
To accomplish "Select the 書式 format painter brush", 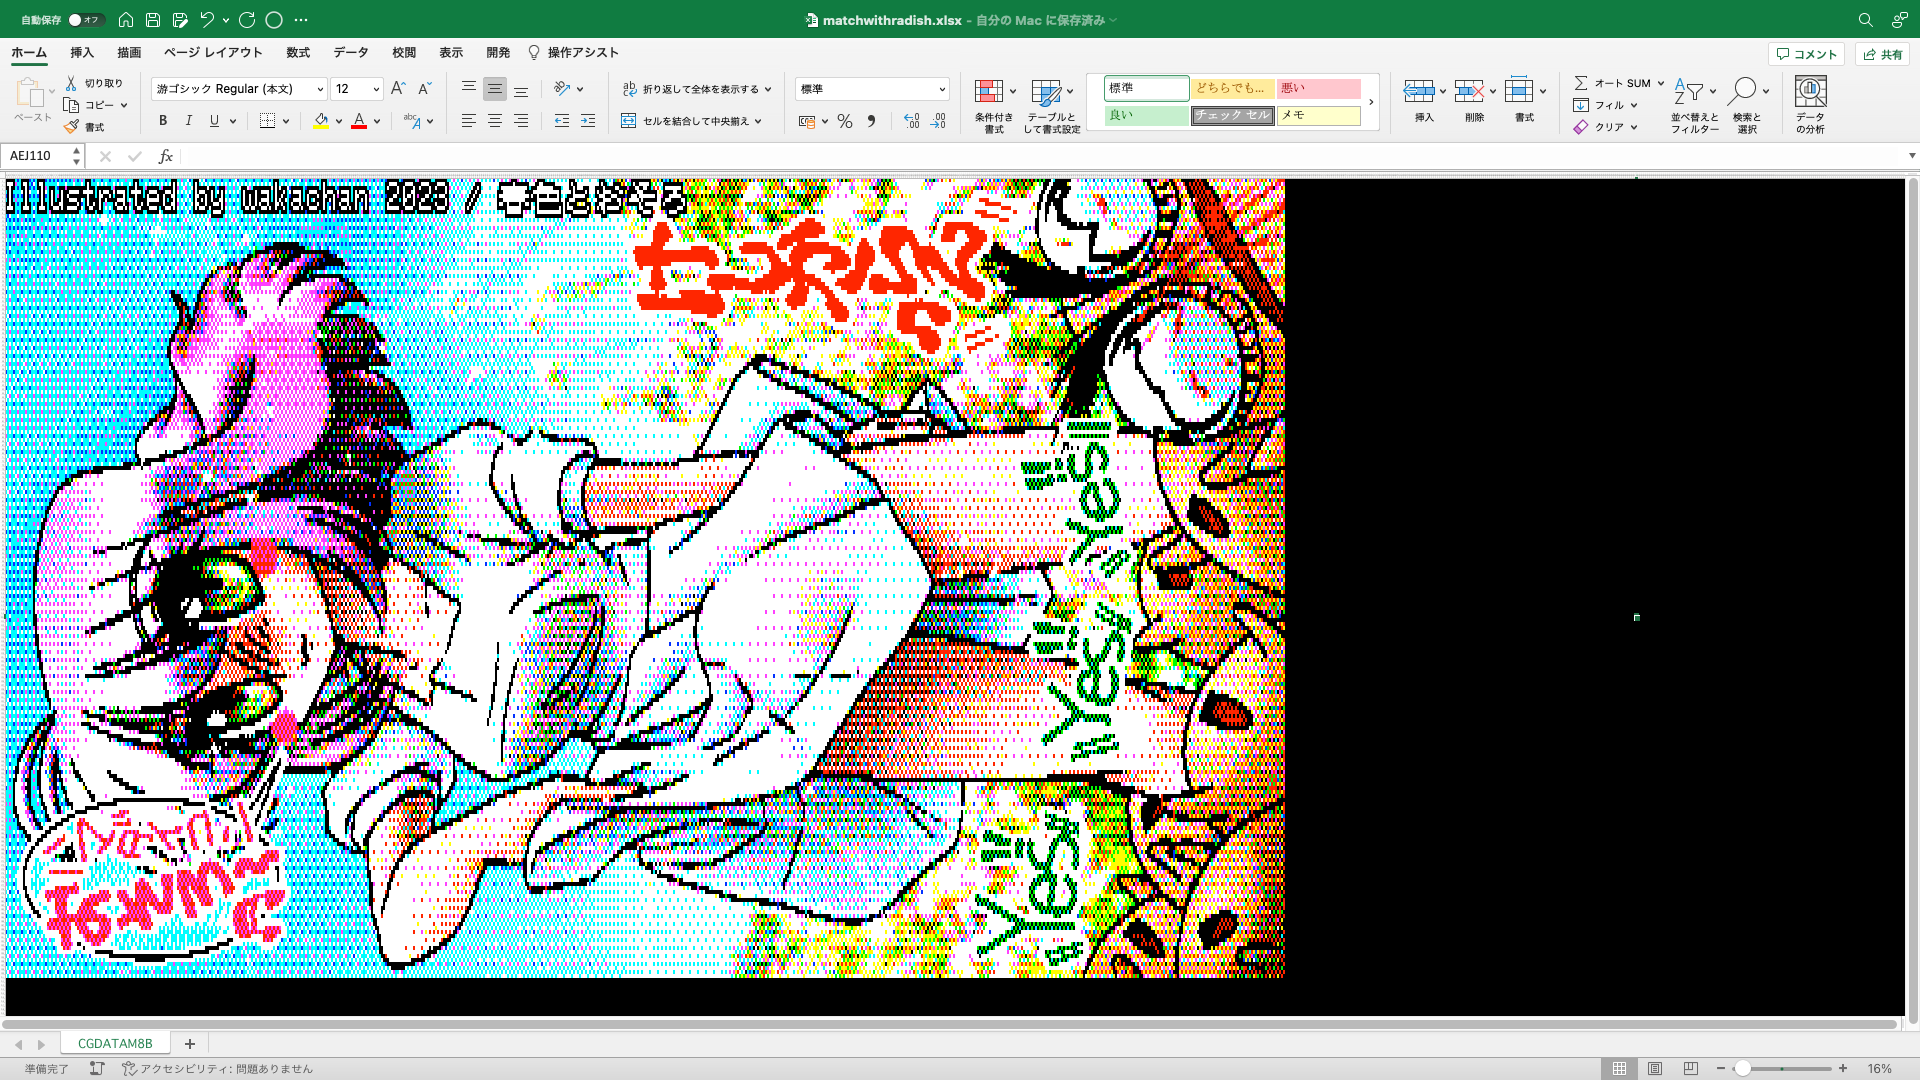I will [x=84, y=127].
